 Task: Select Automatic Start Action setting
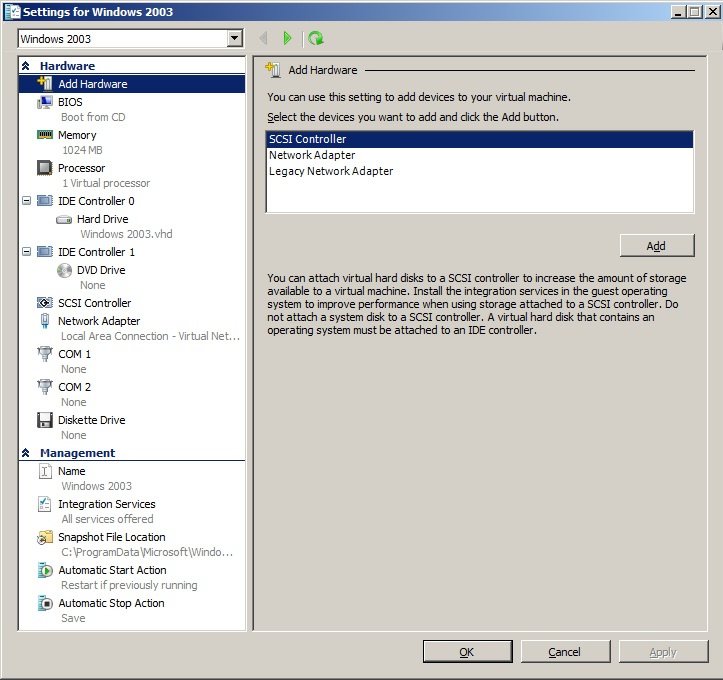click(112, 570)
